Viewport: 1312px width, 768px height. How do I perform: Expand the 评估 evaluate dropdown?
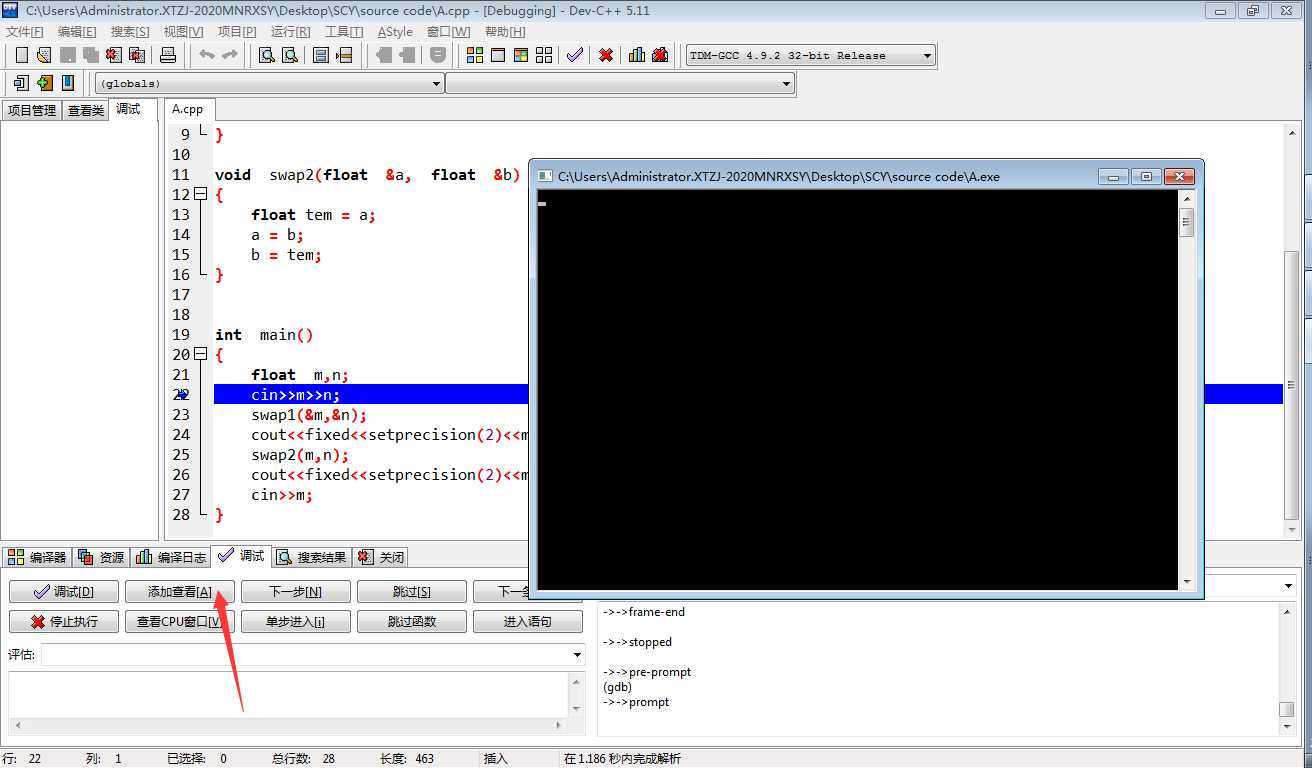coord(577,654)
